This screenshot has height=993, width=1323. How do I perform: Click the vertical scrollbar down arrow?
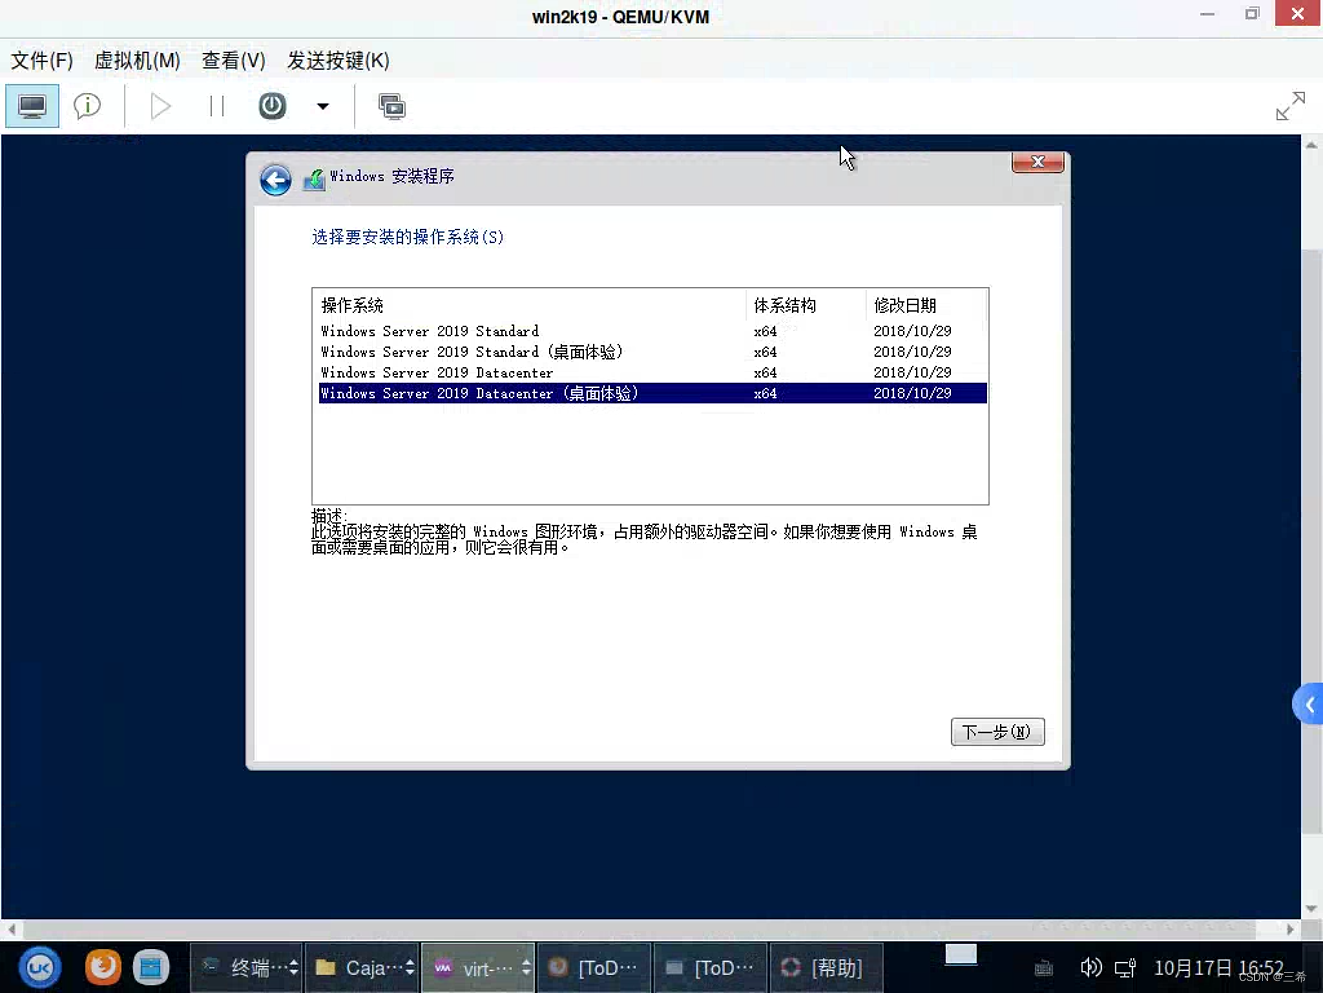tap(1311, 908)
